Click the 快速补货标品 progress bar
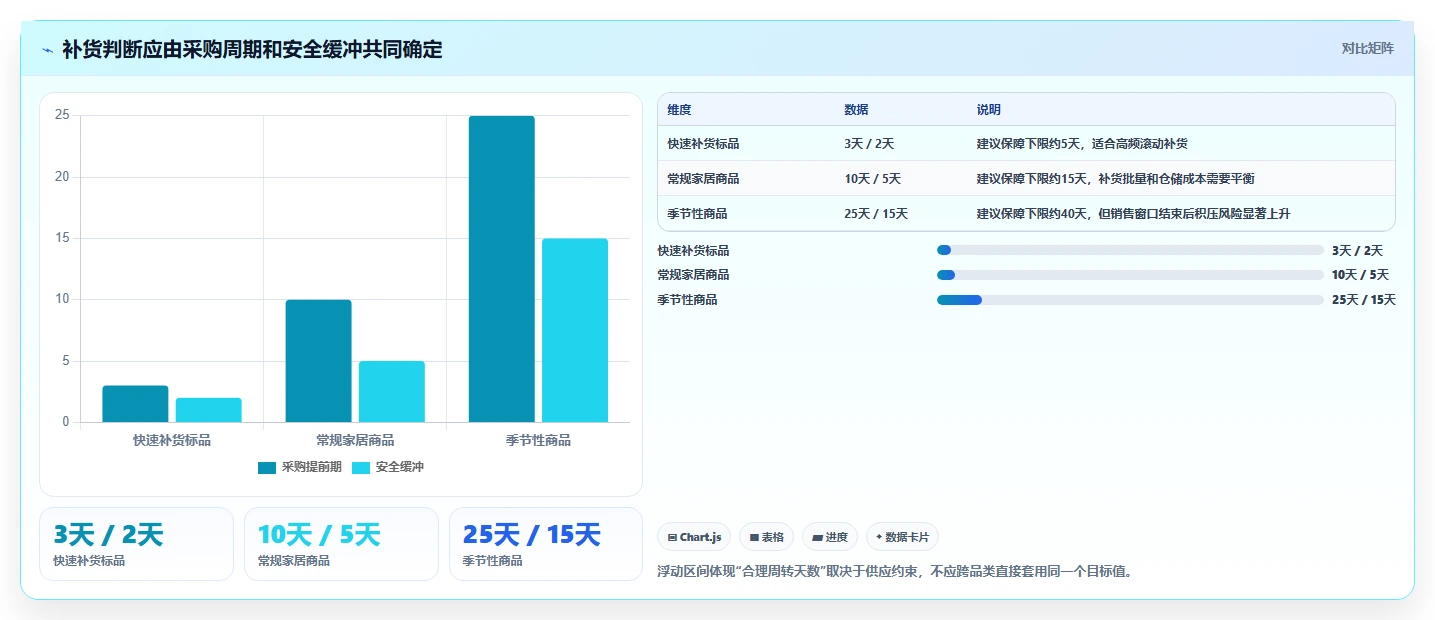Image resolution: width=1435 pixels, height=620 pixels. pyautogui.click(x=1130, y=250)
